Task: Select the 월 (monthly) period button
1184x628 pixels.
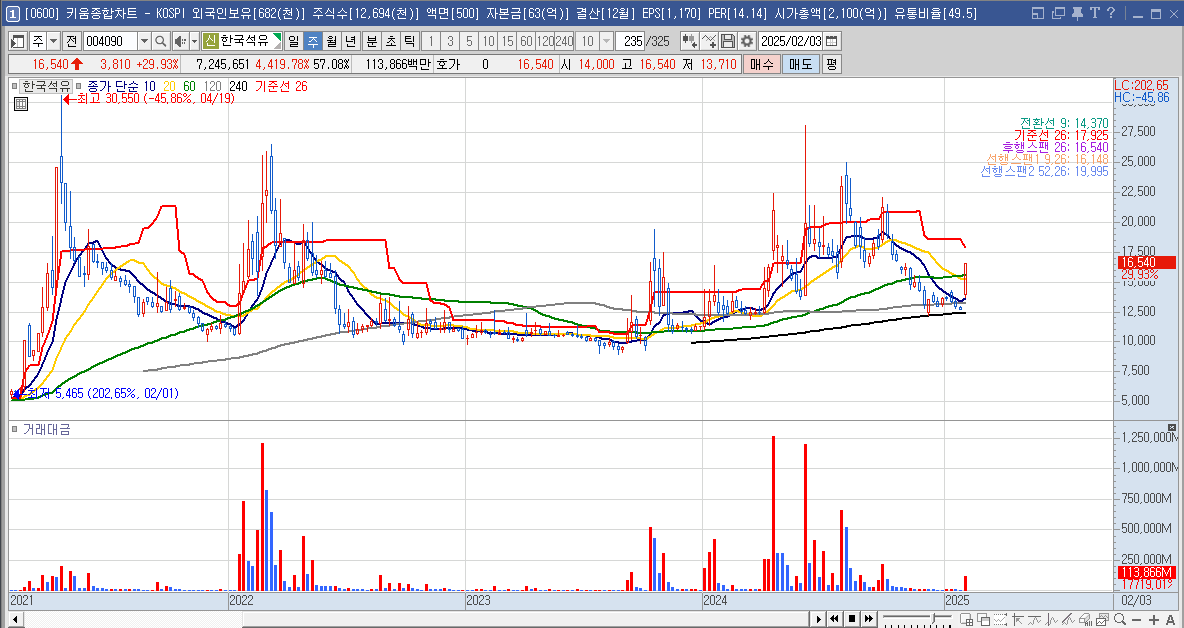Action: pyautogui.click(x=332, y=41)
